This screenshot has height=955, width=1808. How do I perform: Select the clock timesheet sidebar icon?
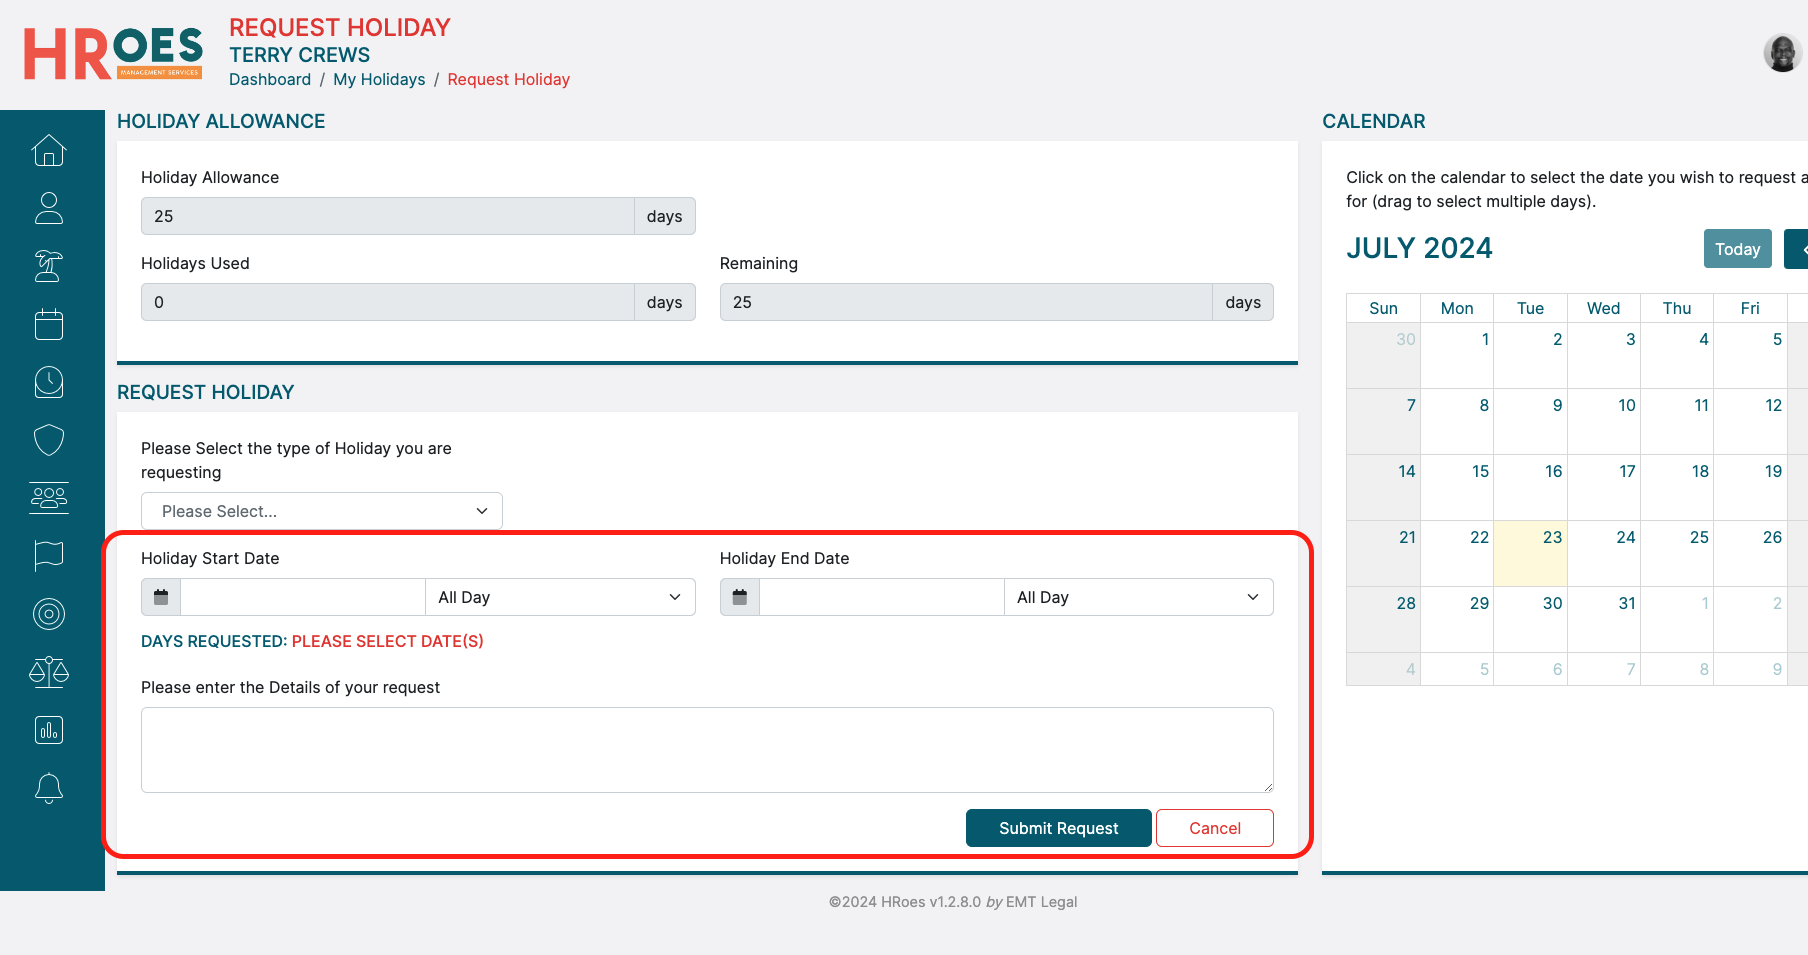[x=49, y=382]
